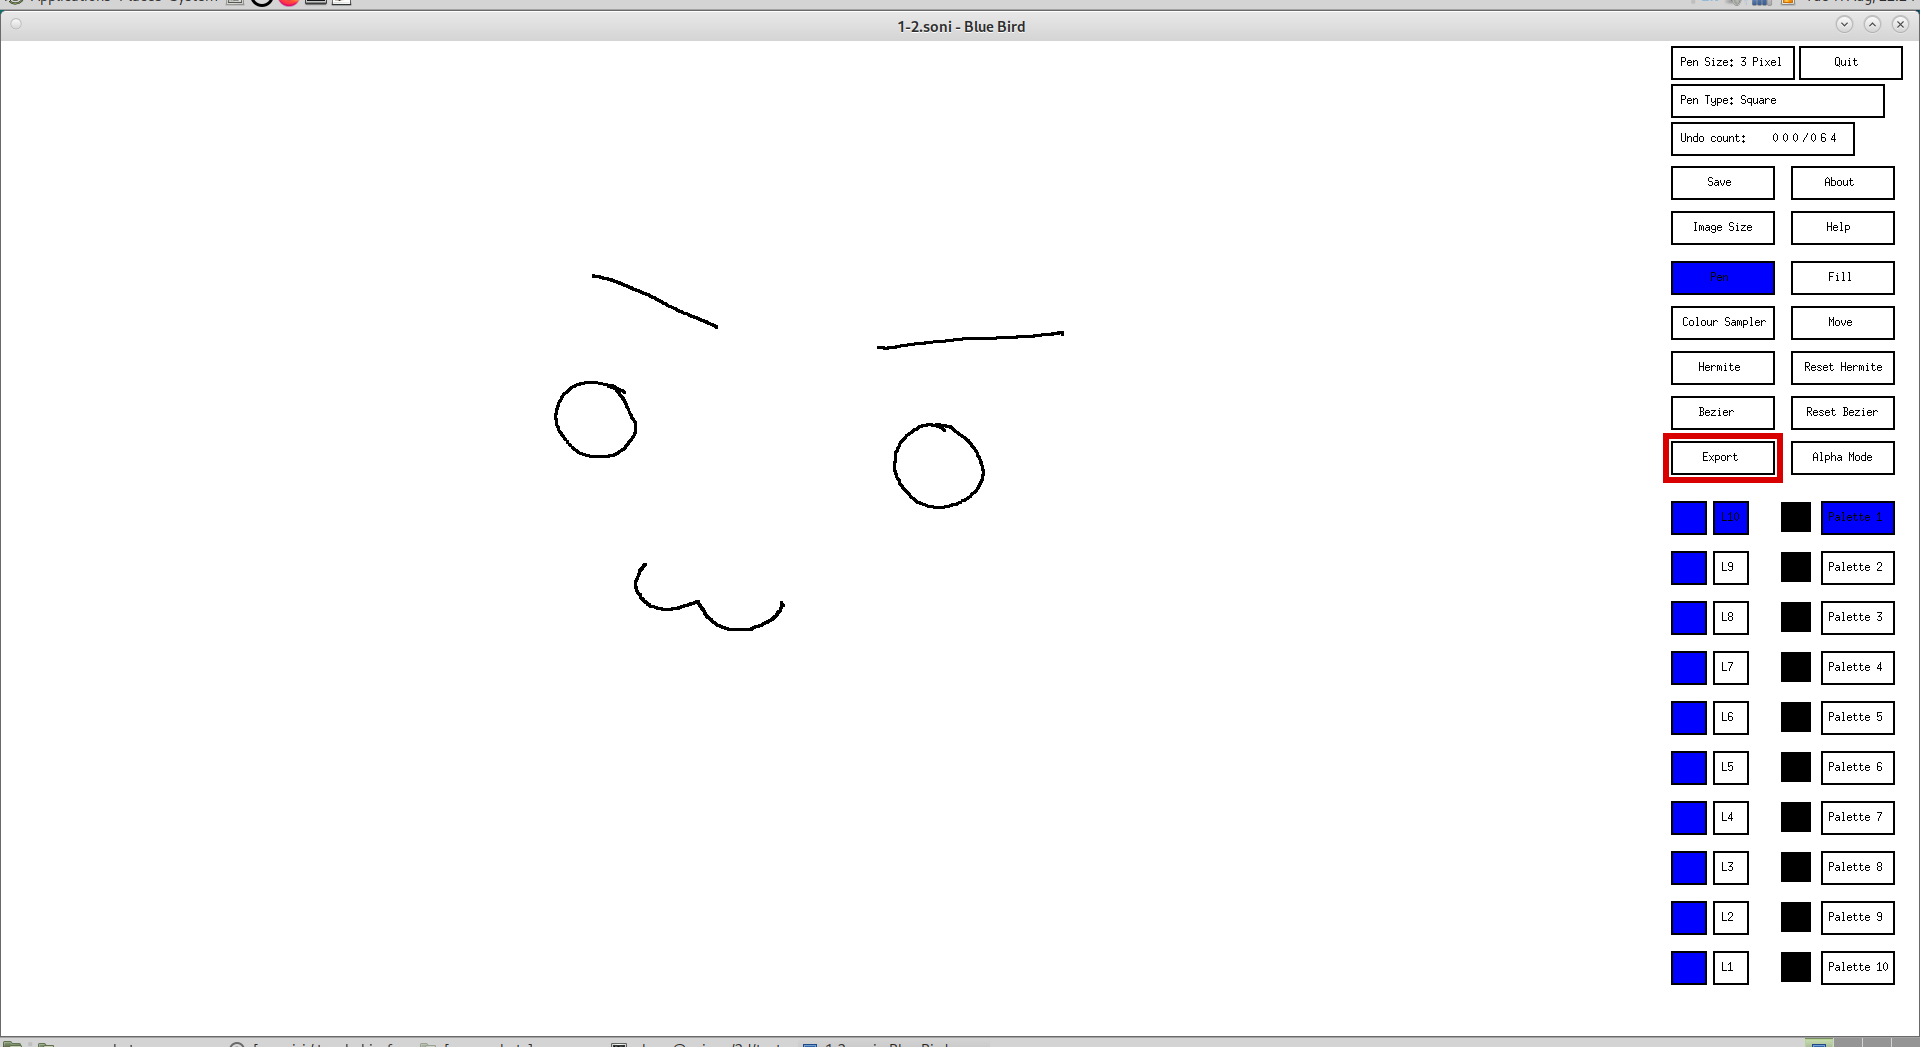Select Palette 8

tap(1857, 867)
